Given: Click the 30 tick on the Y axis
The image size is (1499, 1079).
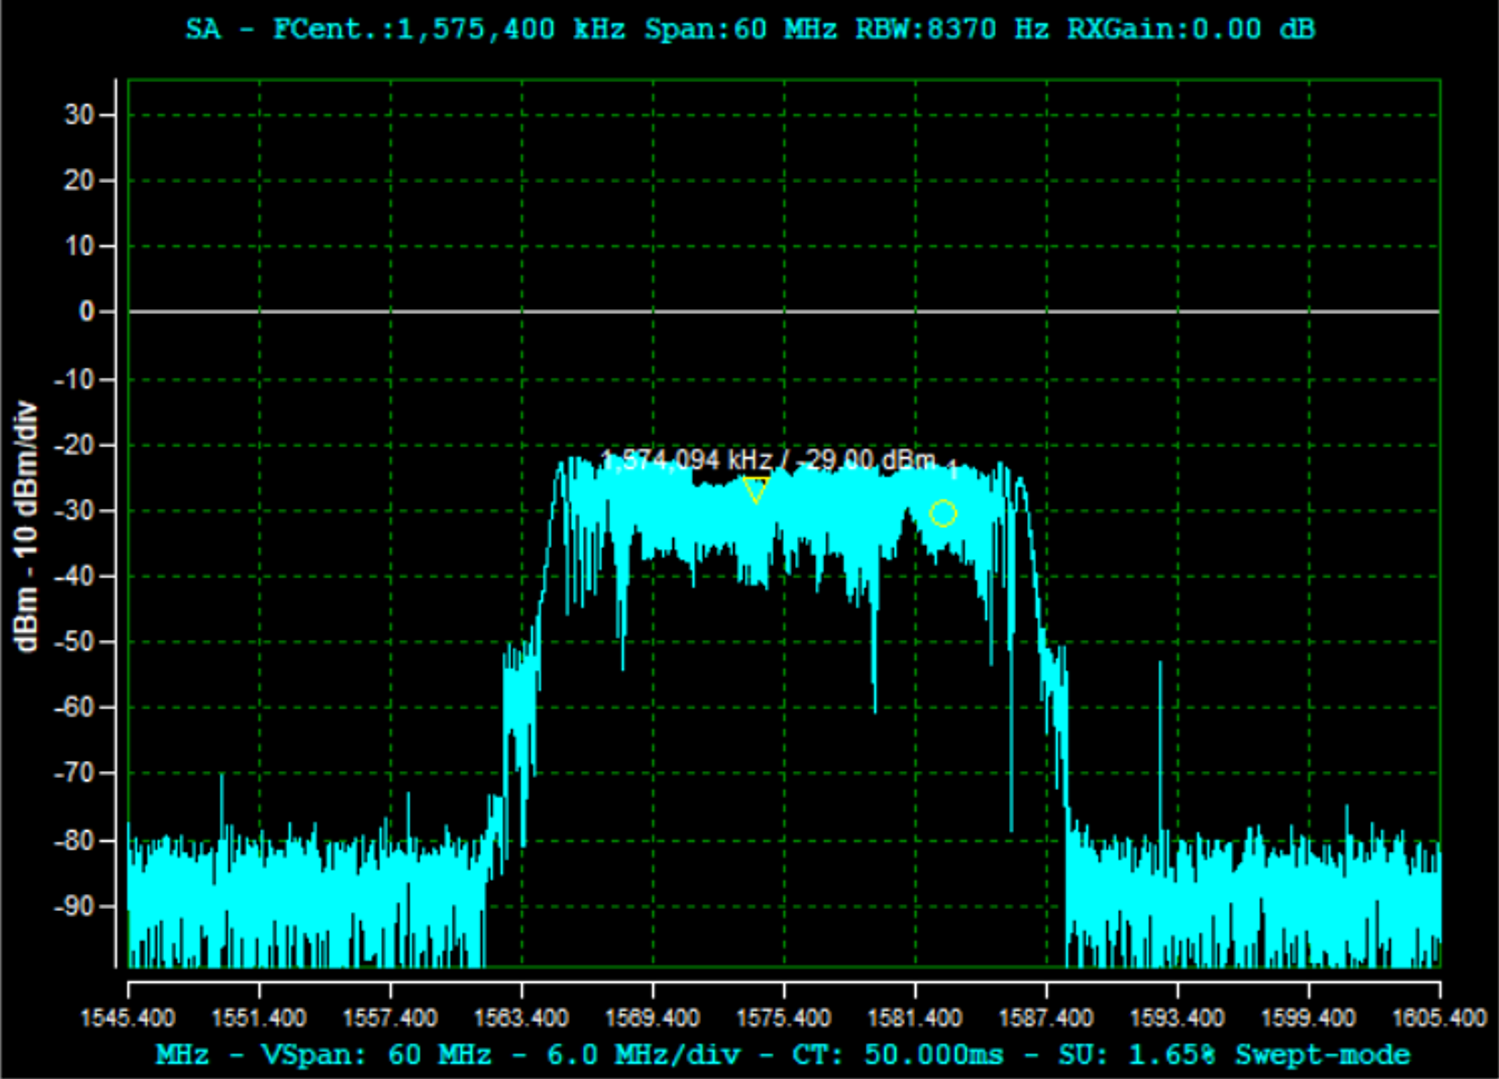Looking at the screenshot, I should pos(79,115).
